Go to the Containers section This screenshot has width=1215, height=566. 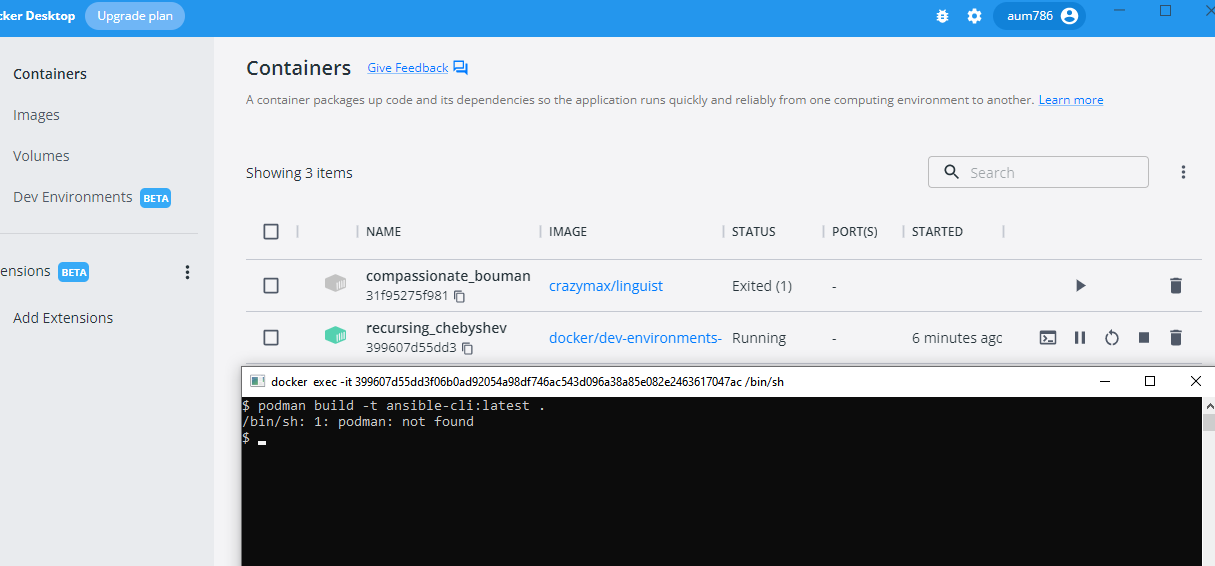(x=50, y=74)
